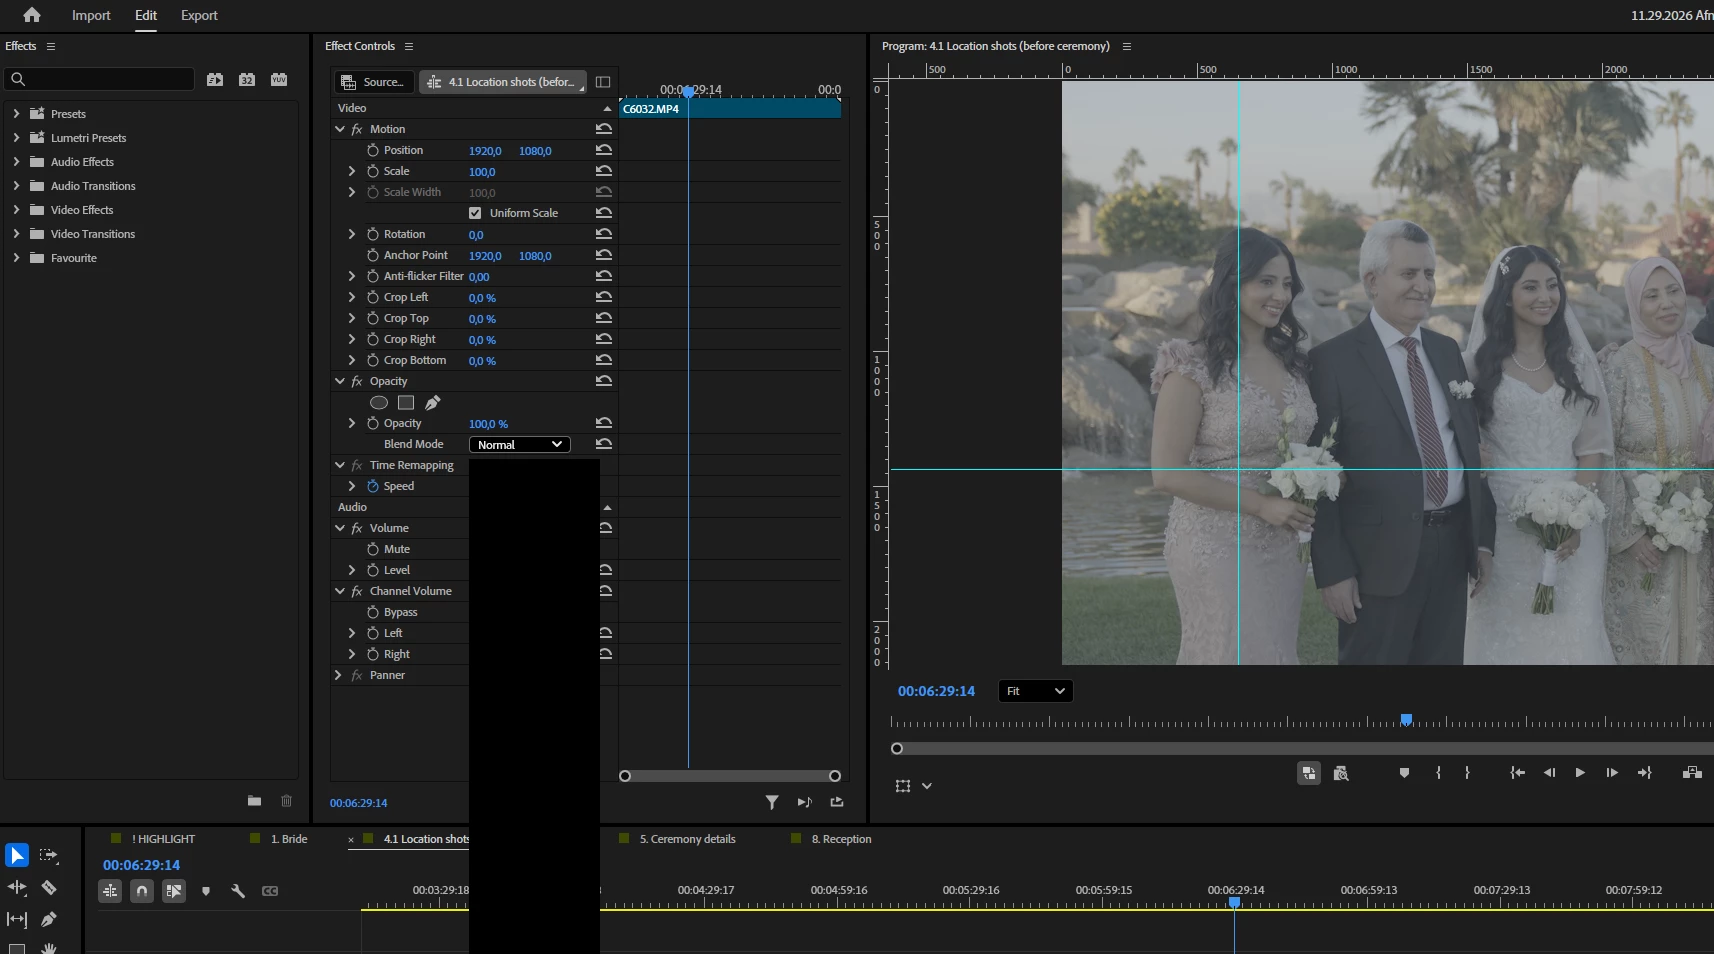
Task: Click the Play button in Program monitor
Action: (x=1580, y=773)
